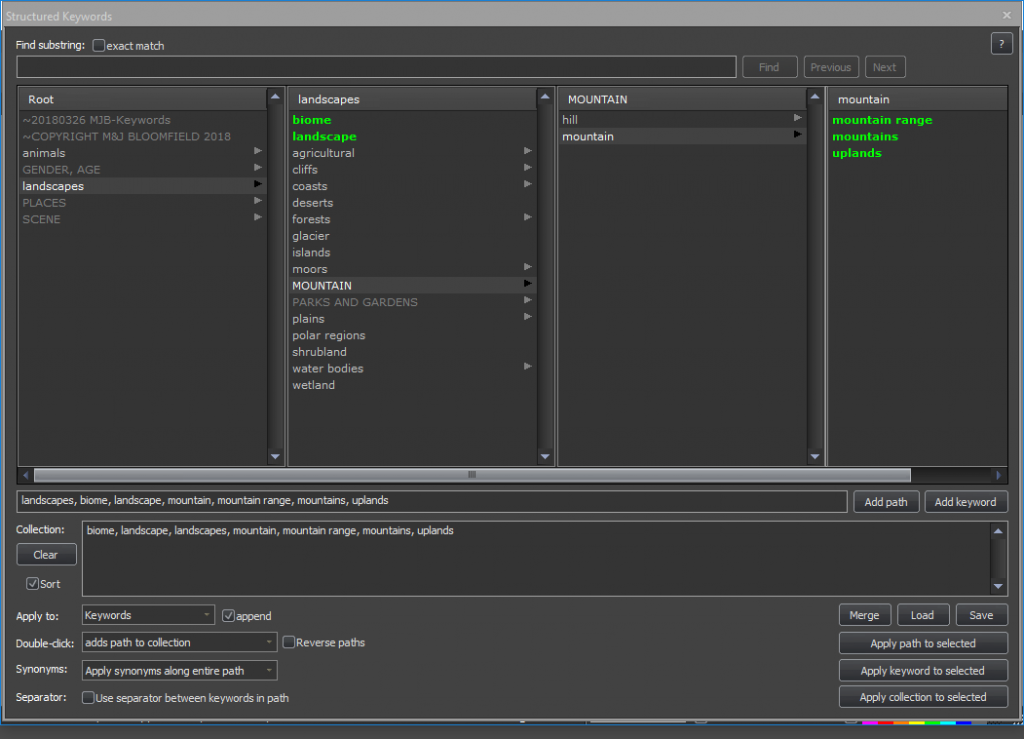Expand the animals arrow in Root
The width and height of the screenshot is (1024, 739).
tap(258, 151)
